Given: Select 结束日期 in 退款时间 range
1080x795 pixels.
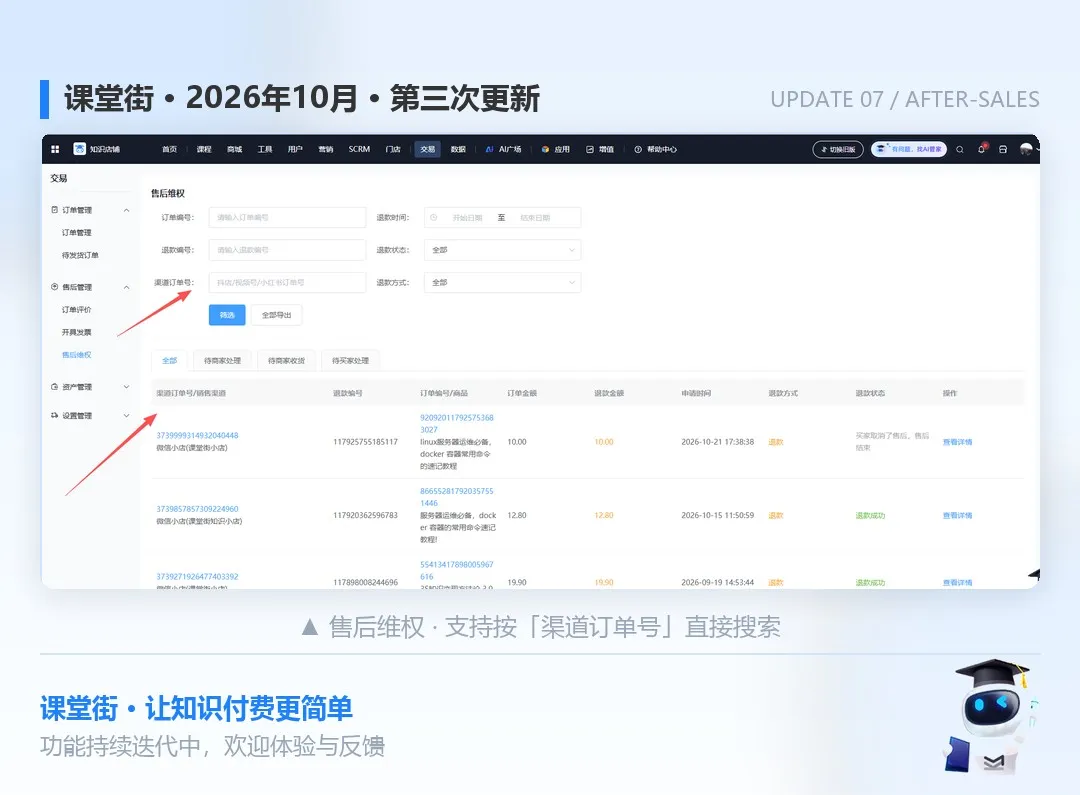Looking at the screenshot, I should [535, 218].
